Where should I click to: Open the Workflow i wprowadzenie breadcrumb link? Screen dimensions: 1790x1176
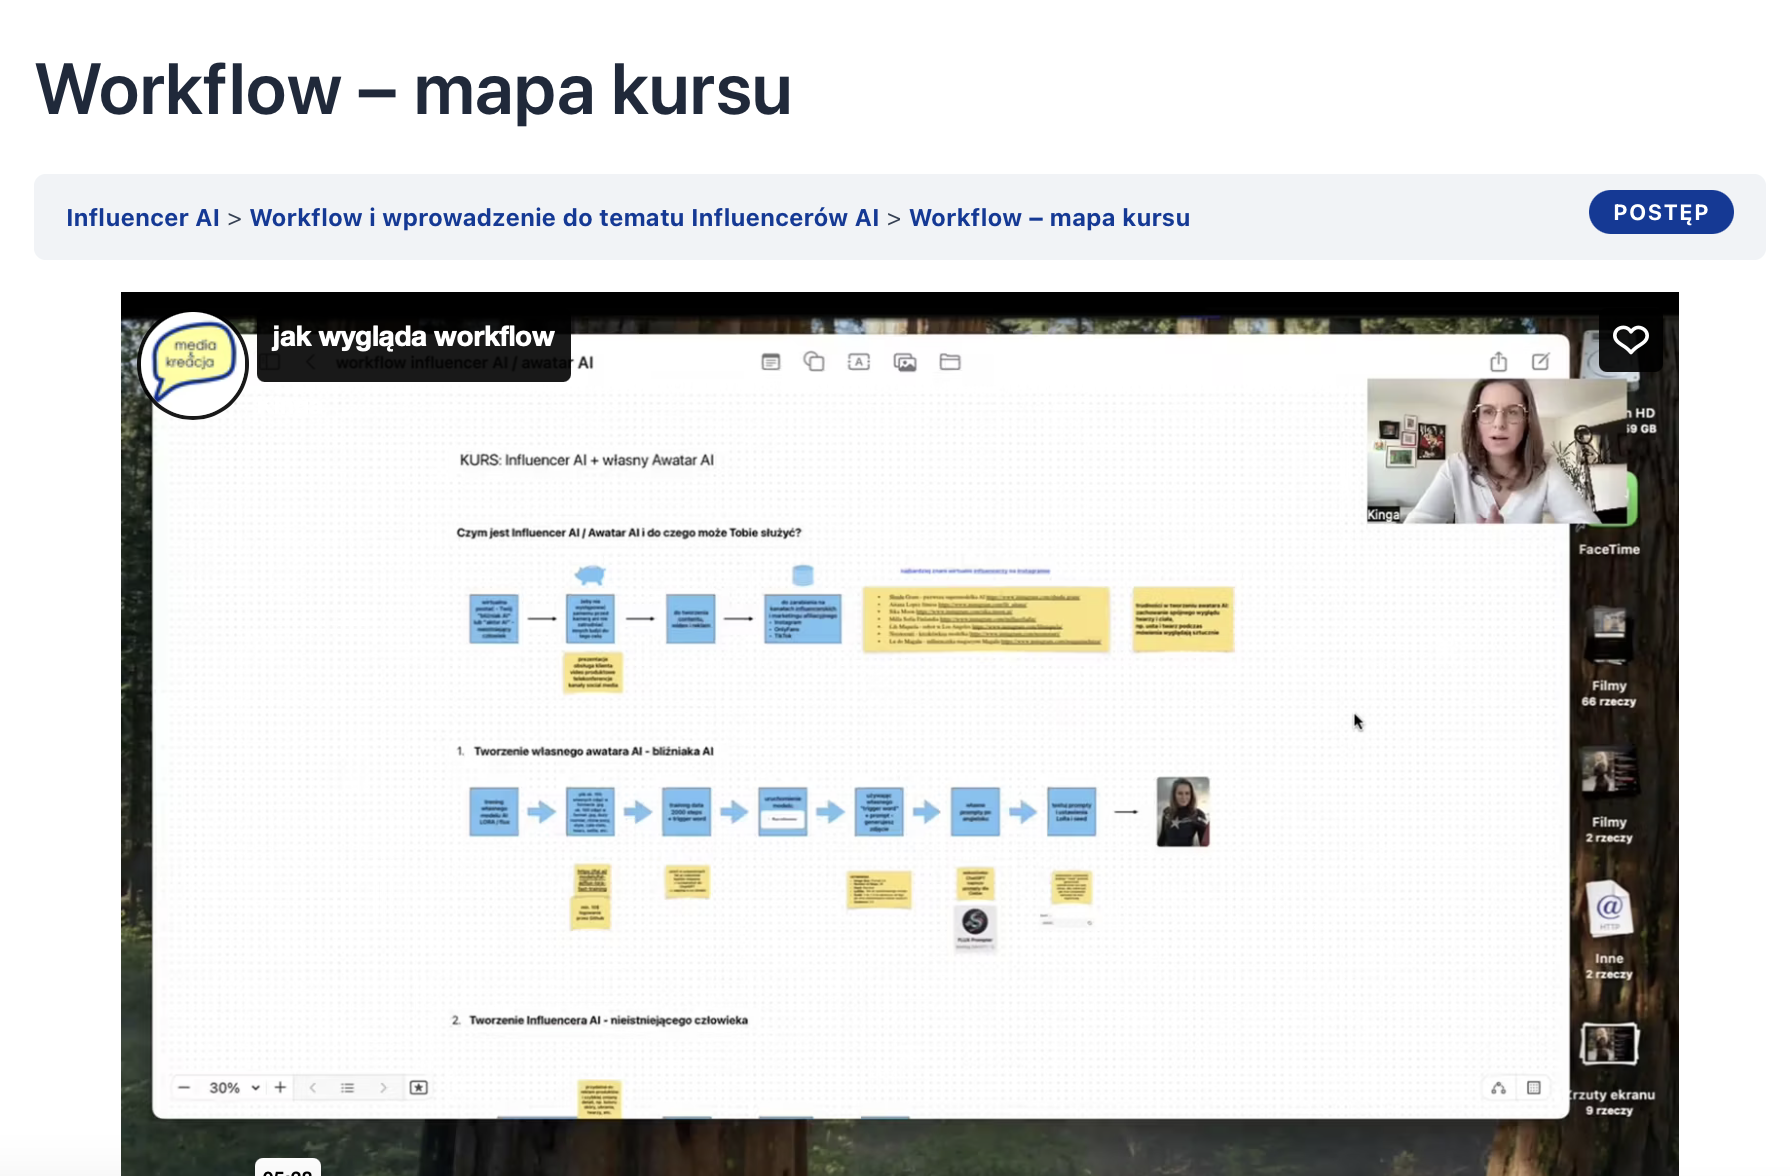click(x=564, y=218)
